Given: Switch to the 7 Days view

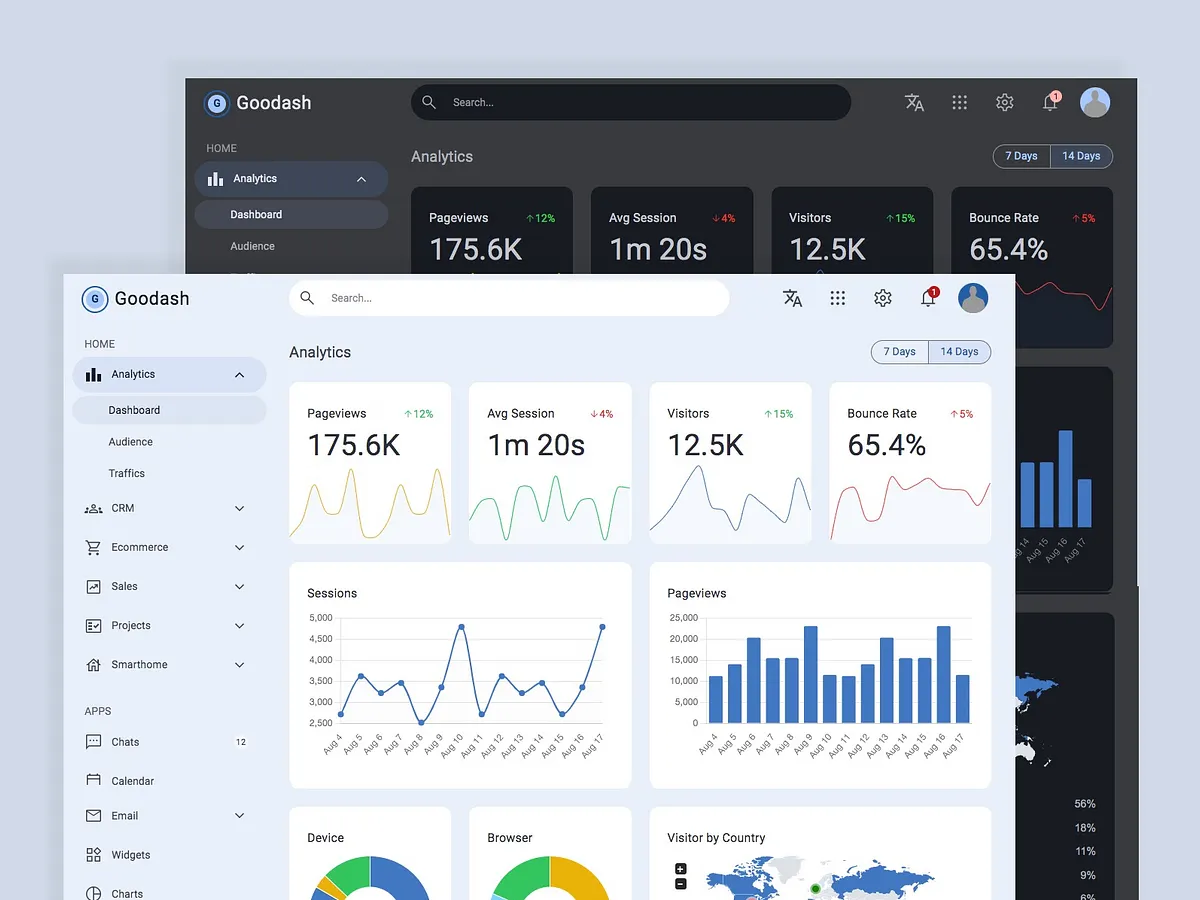Looking at the screenshot, I should point(898,351).
